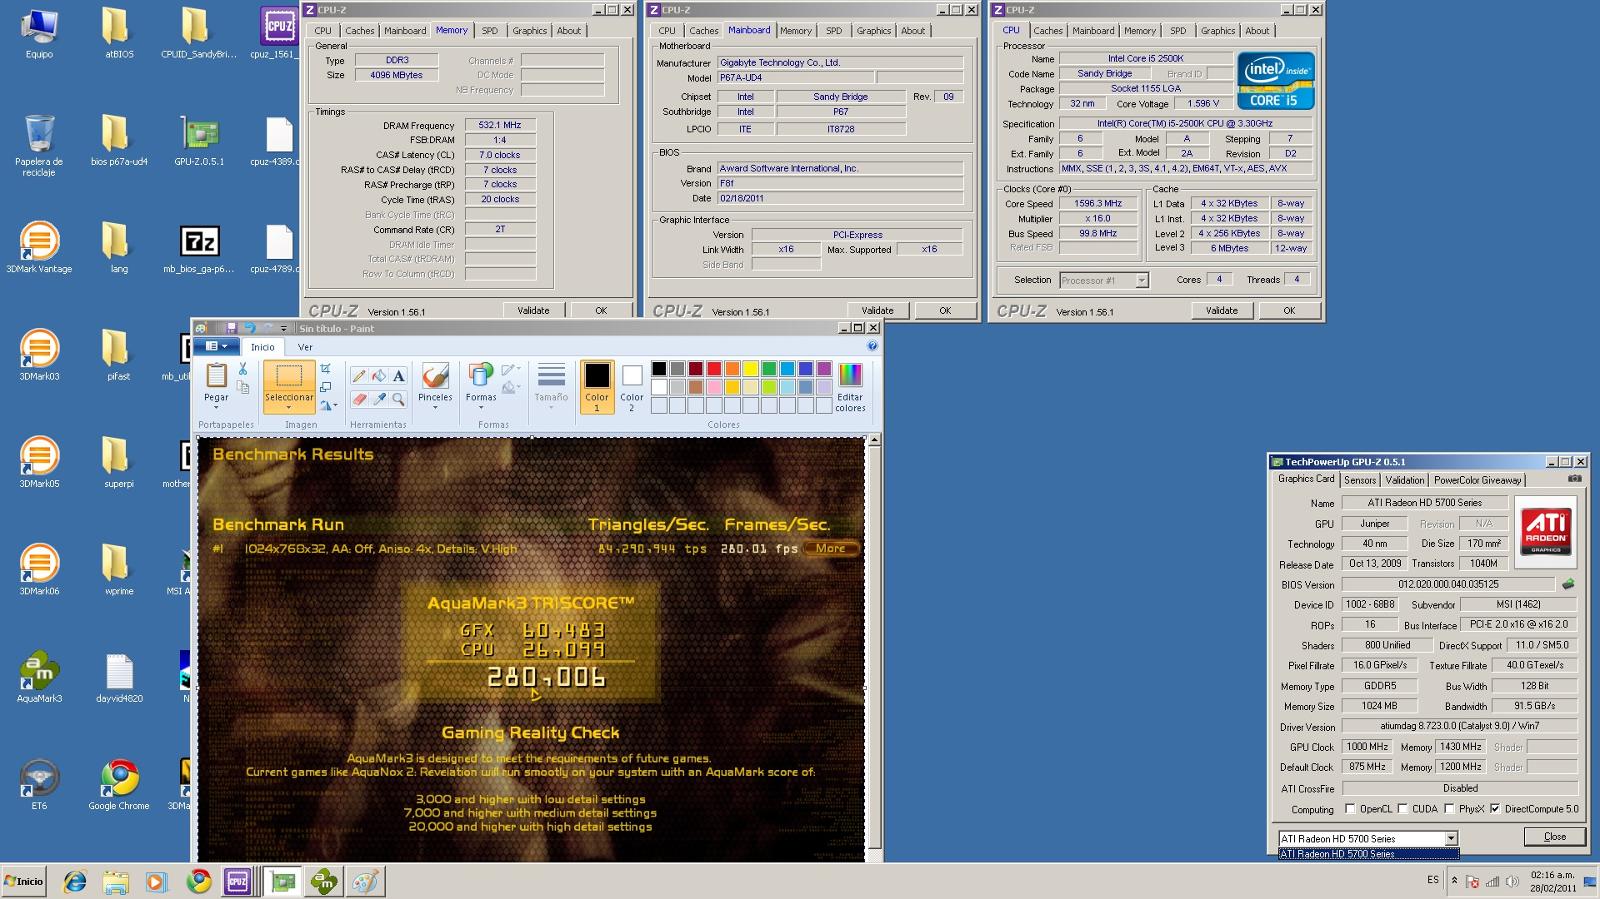Click the BIOS save chip icon in GPU-Z
Screen dimensions: 1600x899
tap(1568, 584)
